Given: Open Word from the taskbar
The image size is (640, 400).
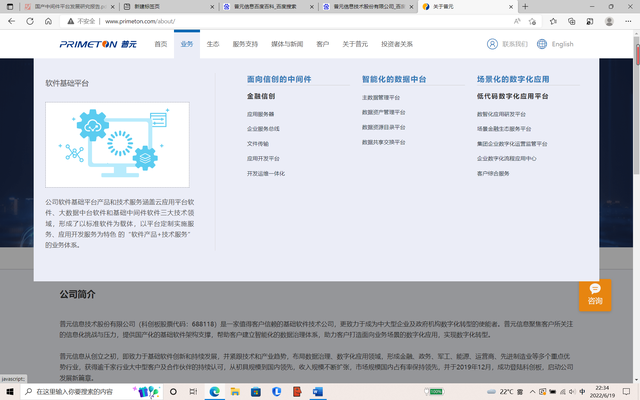Looking at the screenshot, I should pos(318,392).
